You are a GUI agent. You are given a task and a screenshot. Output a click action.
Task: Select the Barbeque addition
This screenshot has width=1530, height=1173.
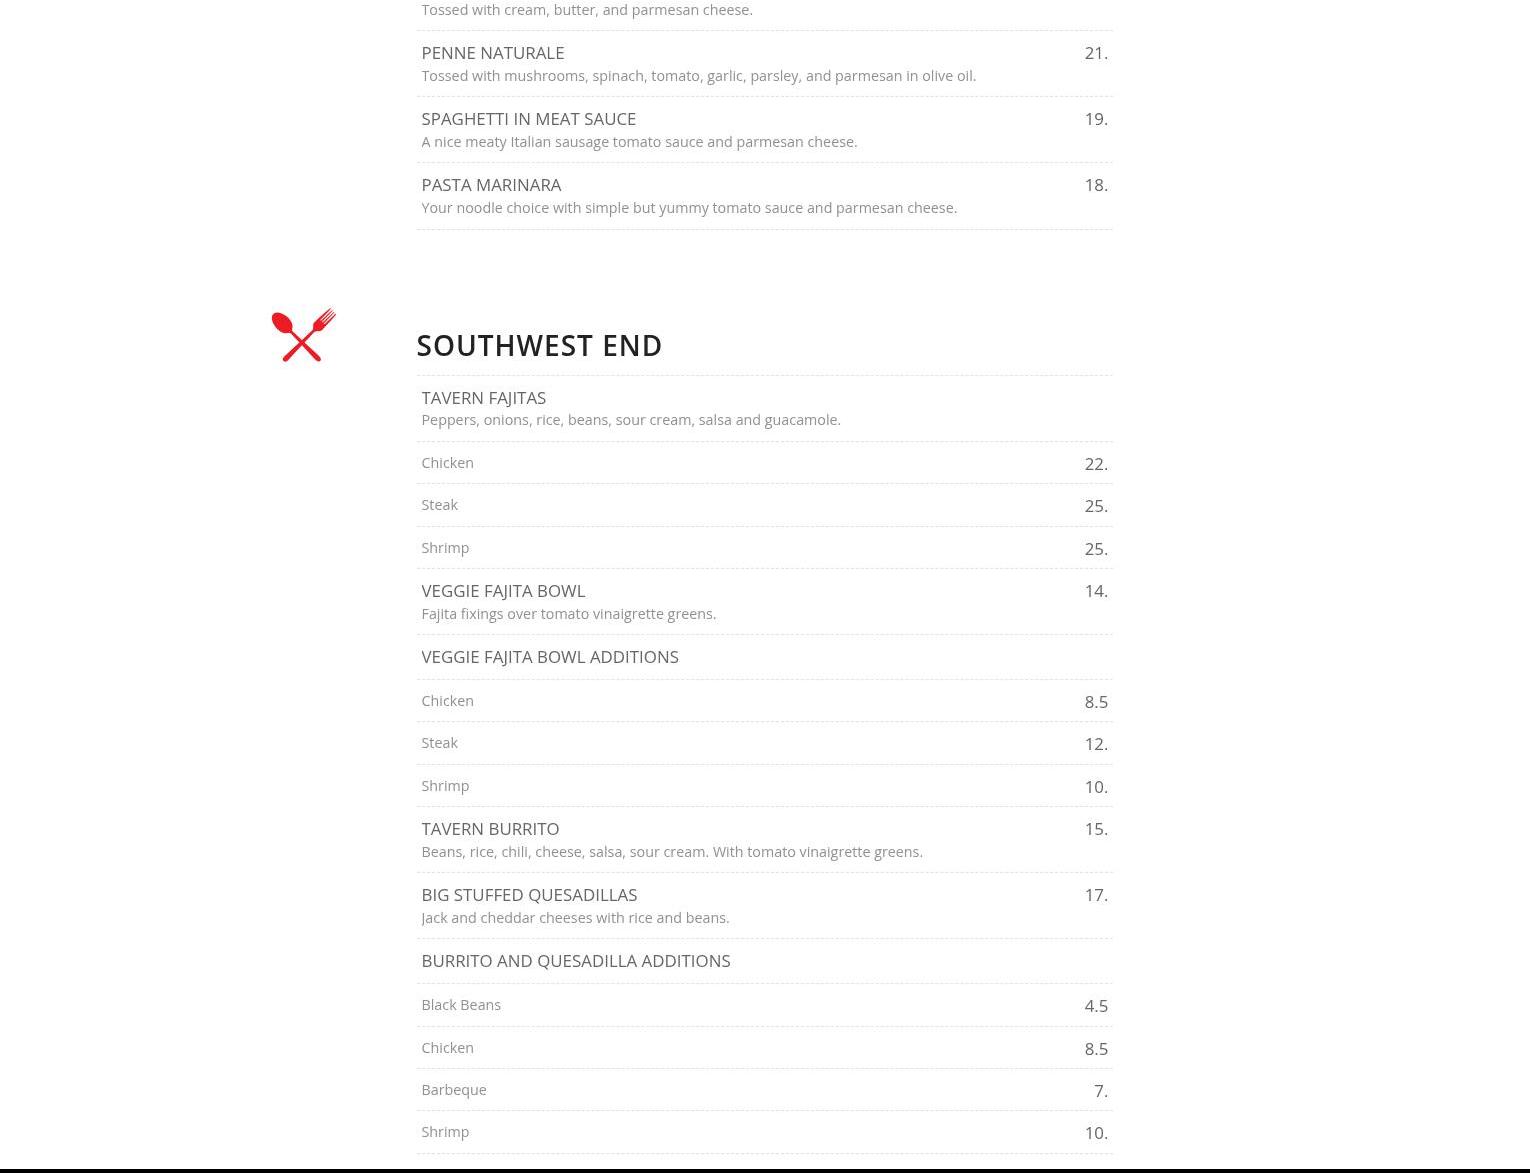click(x=453, y=1090)
